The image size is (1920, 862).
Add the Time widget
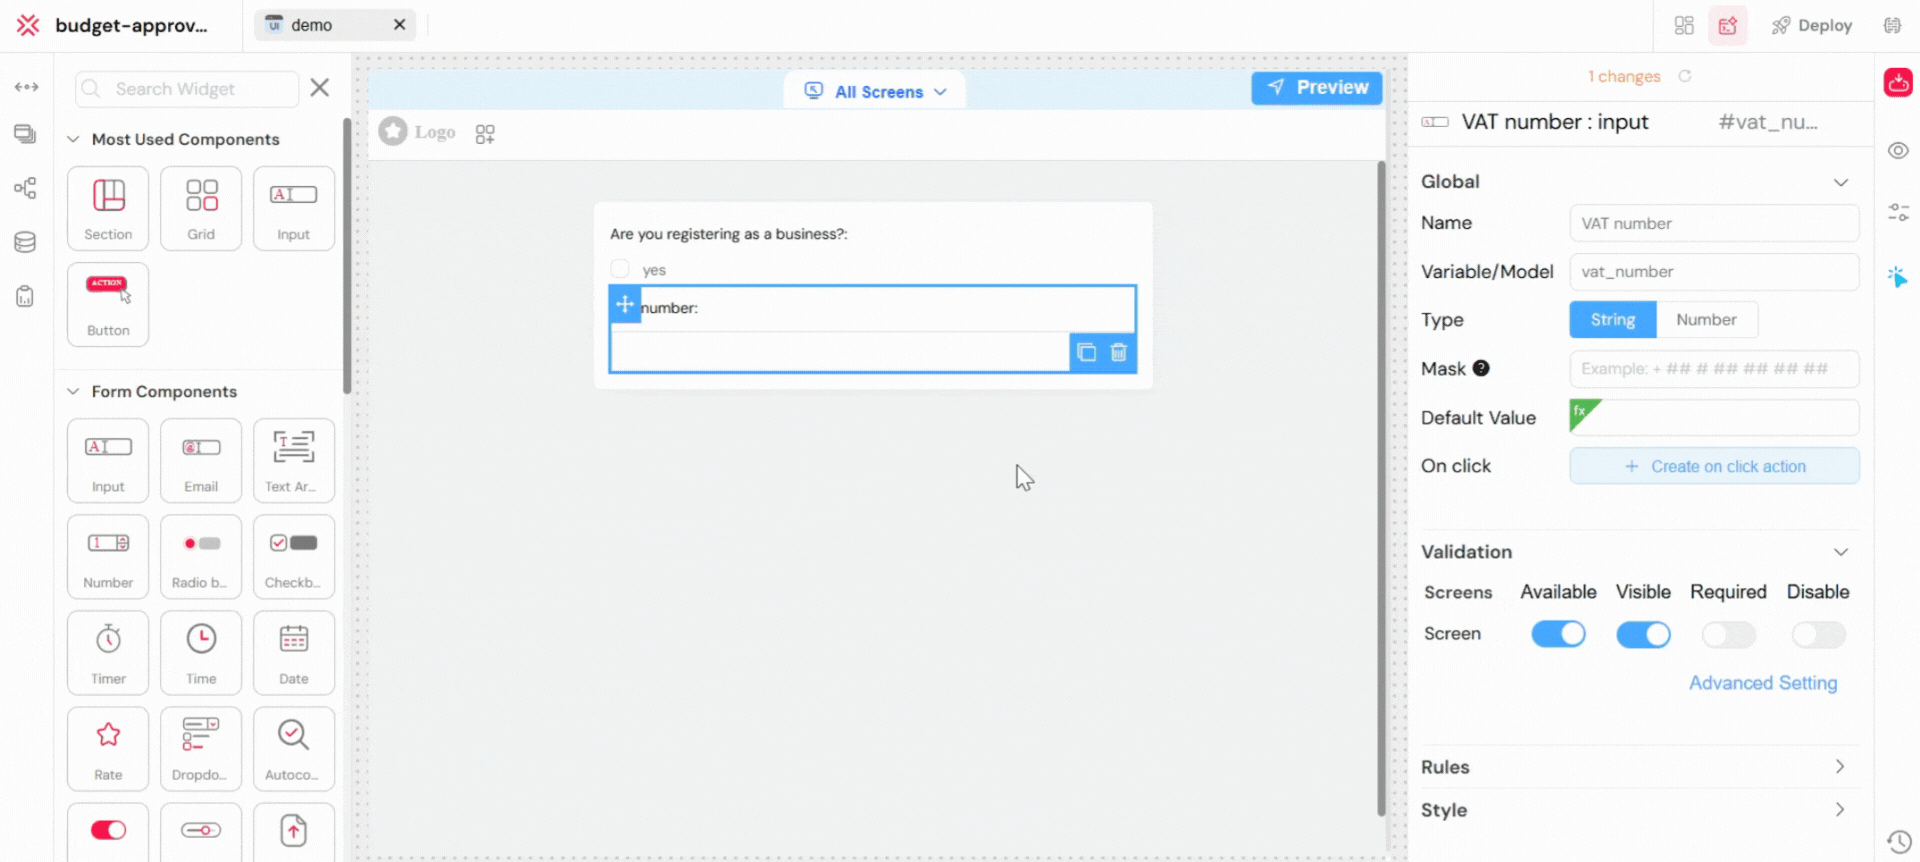click(x=201, y=652)
